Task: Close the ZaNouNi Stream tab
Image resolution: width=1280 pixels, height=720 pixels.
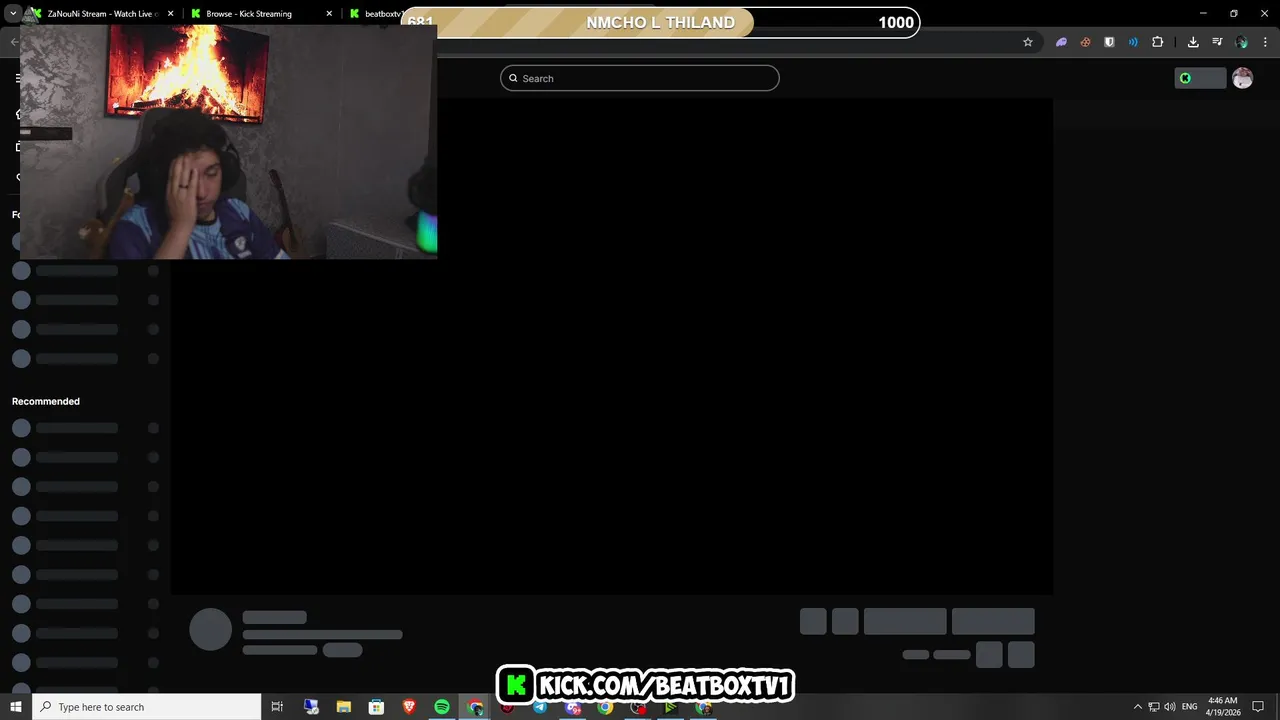Action: (171, 14)
